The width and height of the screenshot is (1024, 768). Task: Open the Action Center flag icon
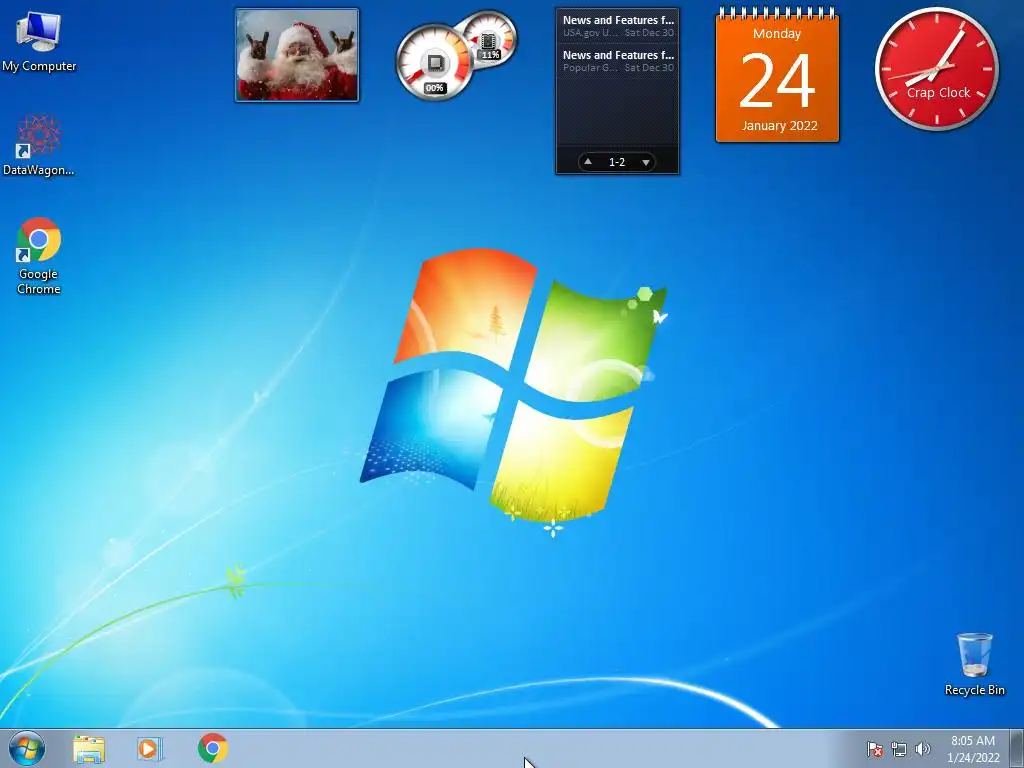(874, 749)
